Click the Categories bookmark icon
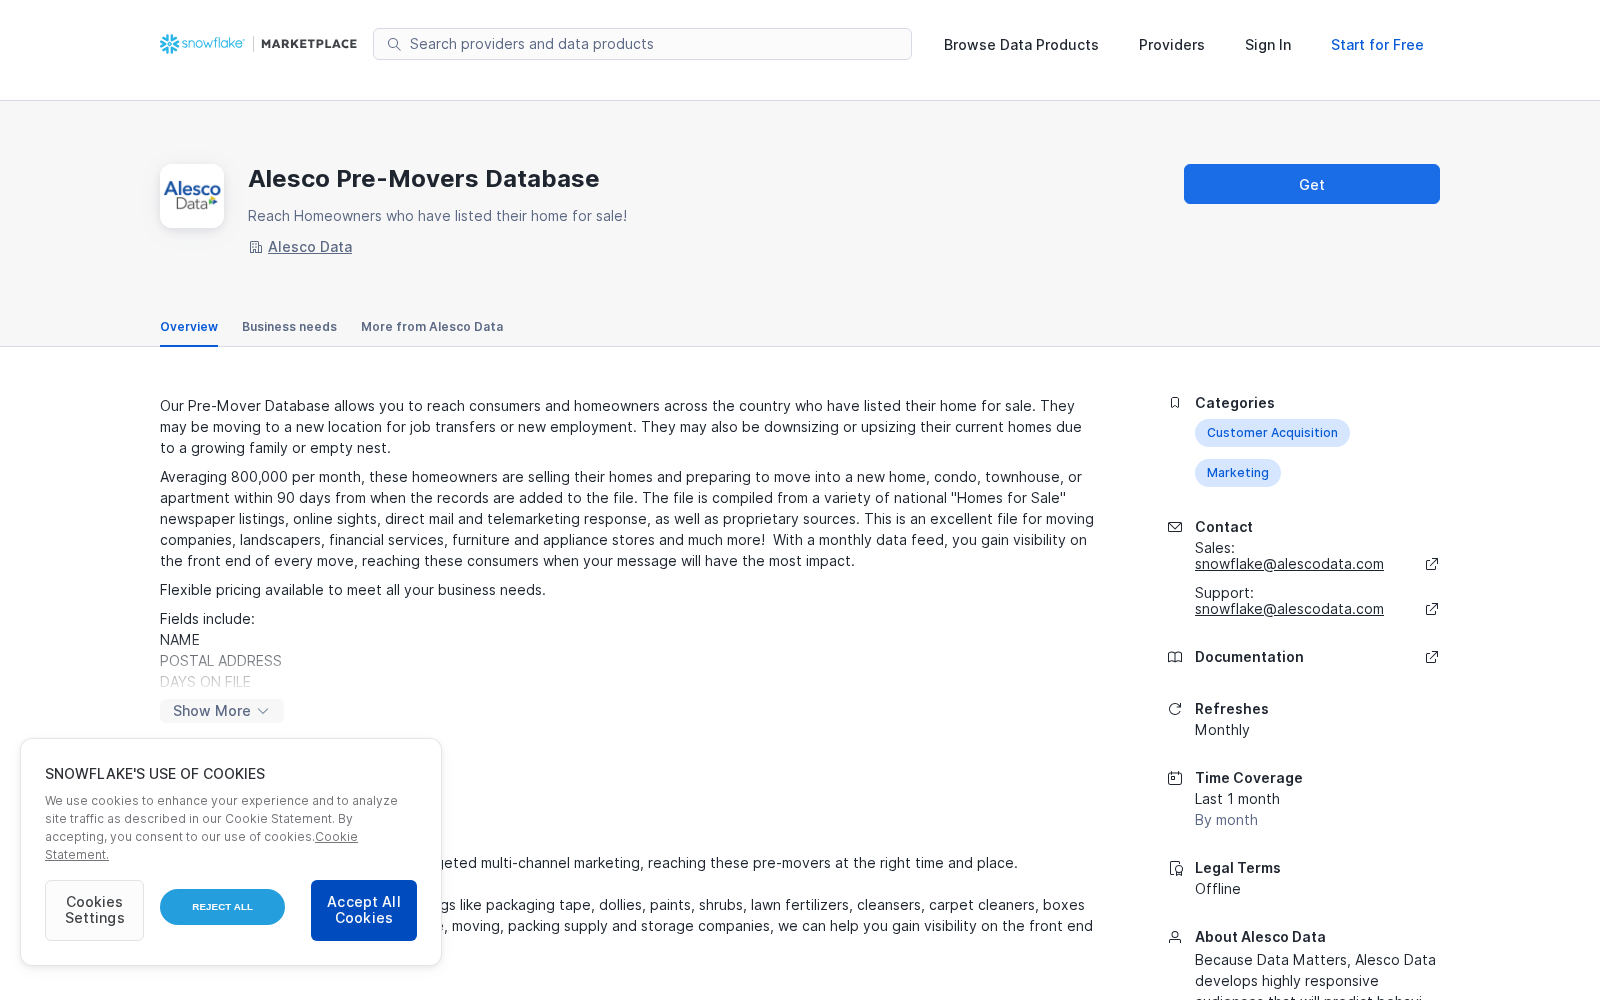This screenshot has height=1000, width=1600. tap(1175, 403)
